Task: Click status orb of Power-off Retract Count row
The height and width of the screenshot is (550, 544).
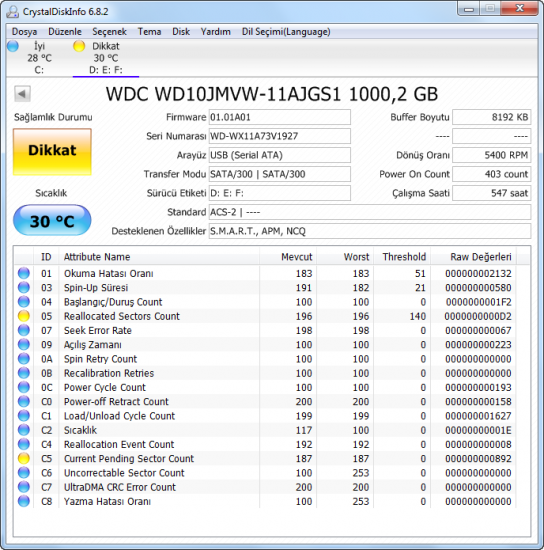Action: tap(24, 402)
